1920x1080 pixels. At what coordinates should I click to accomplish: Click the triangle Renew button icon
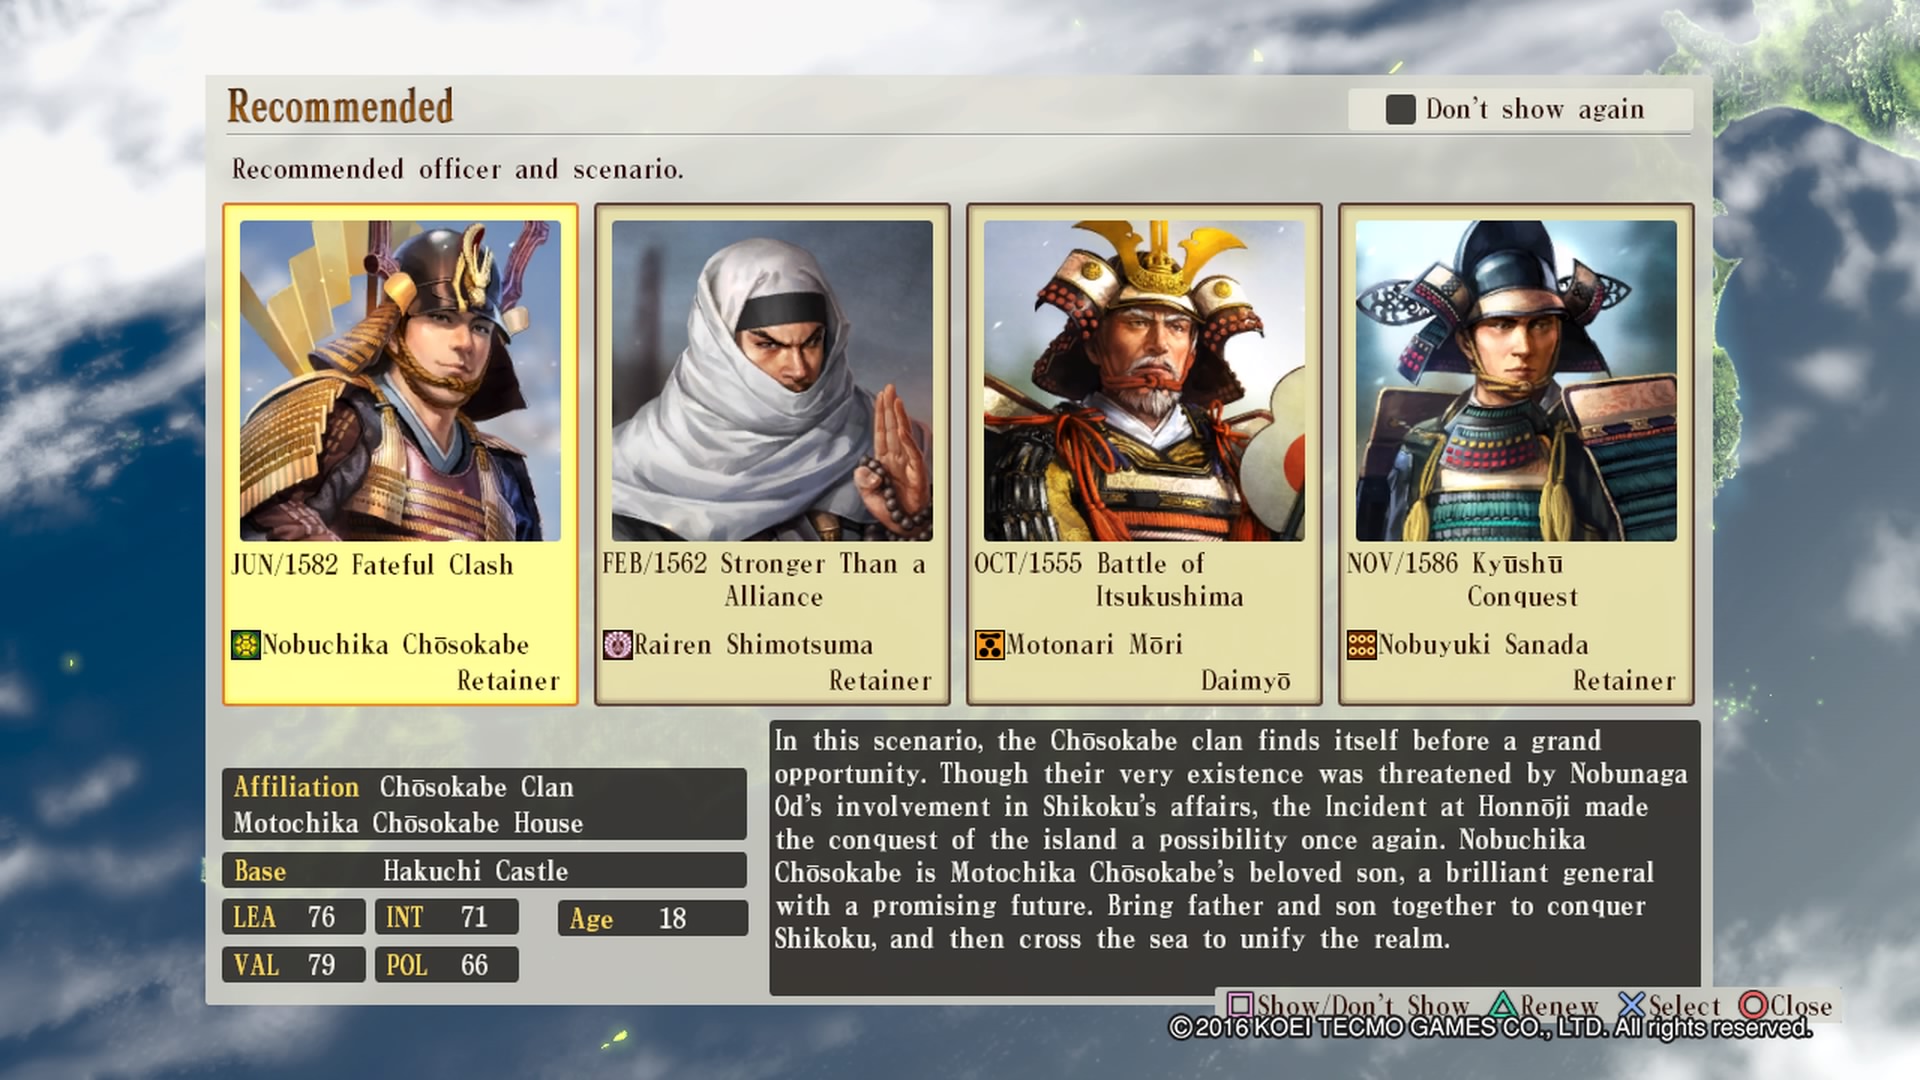point(1503,1005)
